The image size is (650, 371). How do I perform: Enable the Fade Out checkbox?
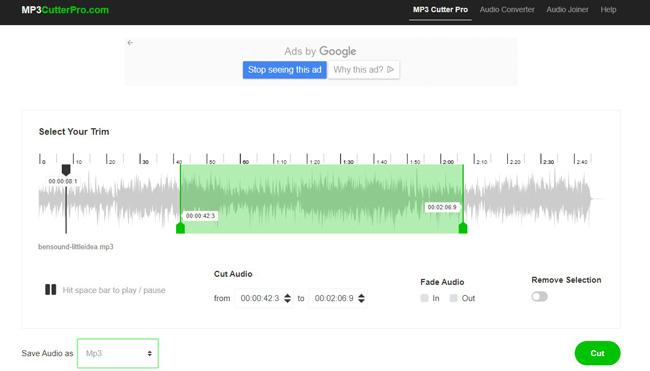pos(454,298)
